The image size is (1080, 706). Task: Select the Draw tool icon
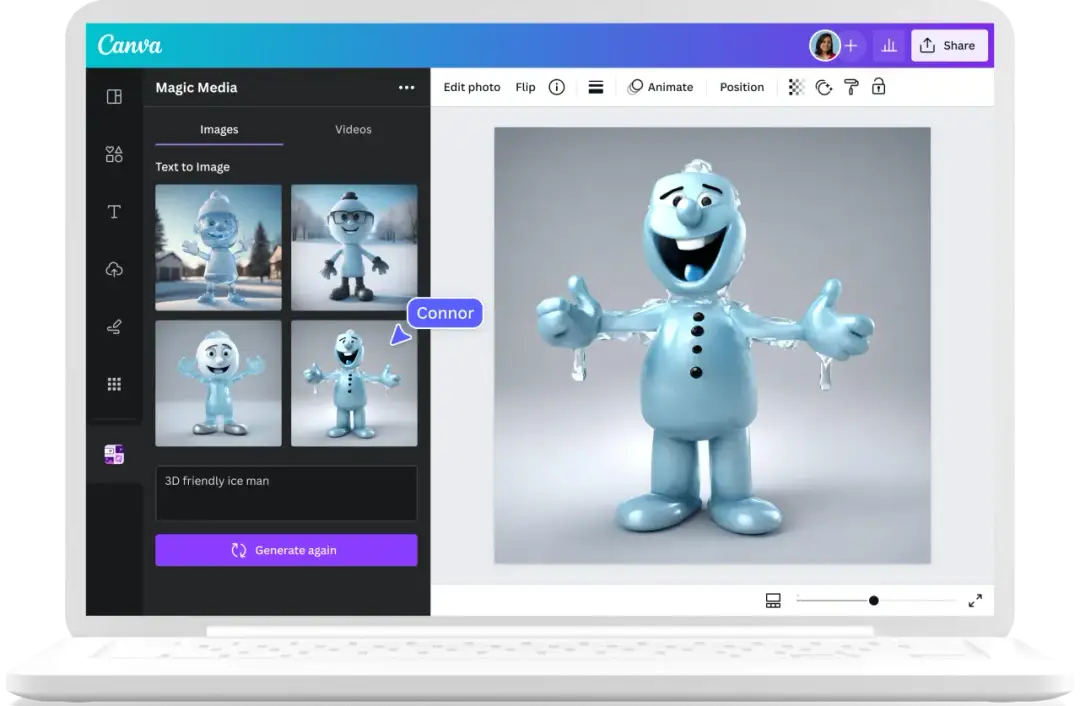(114, 327)
